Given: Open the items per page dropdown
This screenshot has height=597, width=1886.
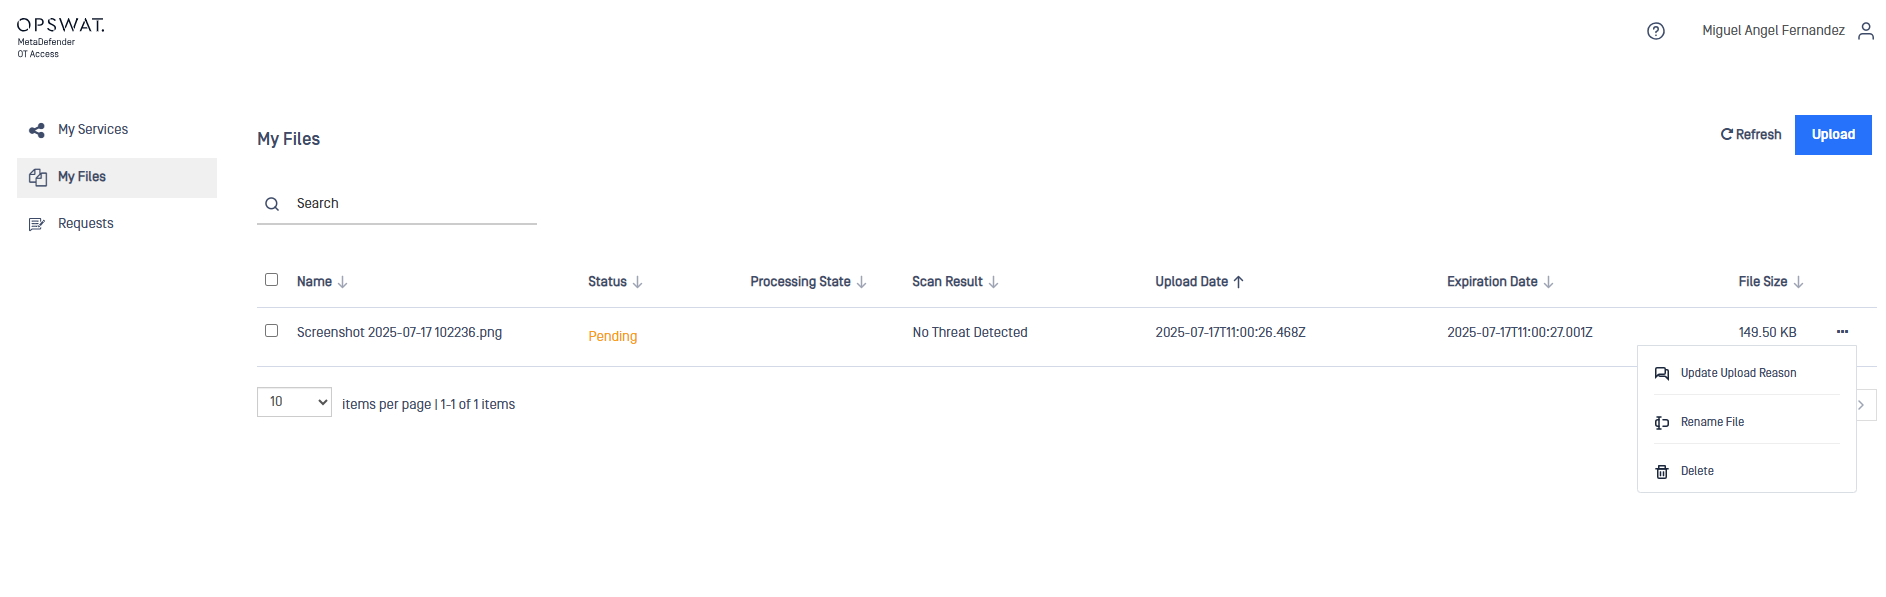Looking at the screenshot, I should click(294, 402).
